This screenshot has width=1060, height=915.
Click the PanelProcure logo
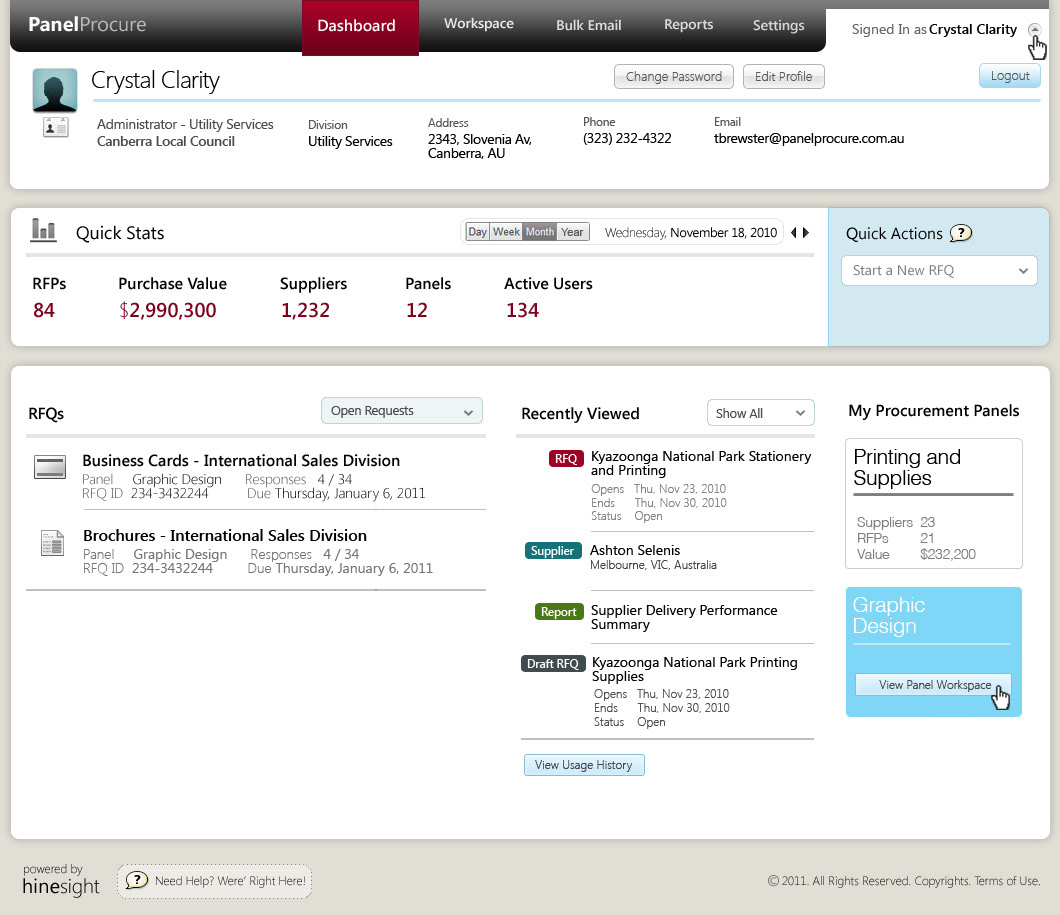point(87,25)
